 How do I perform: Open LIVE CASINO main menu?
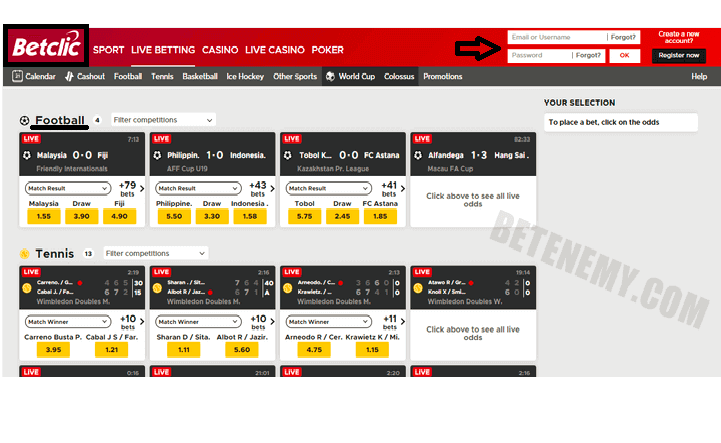pos(275,50)
